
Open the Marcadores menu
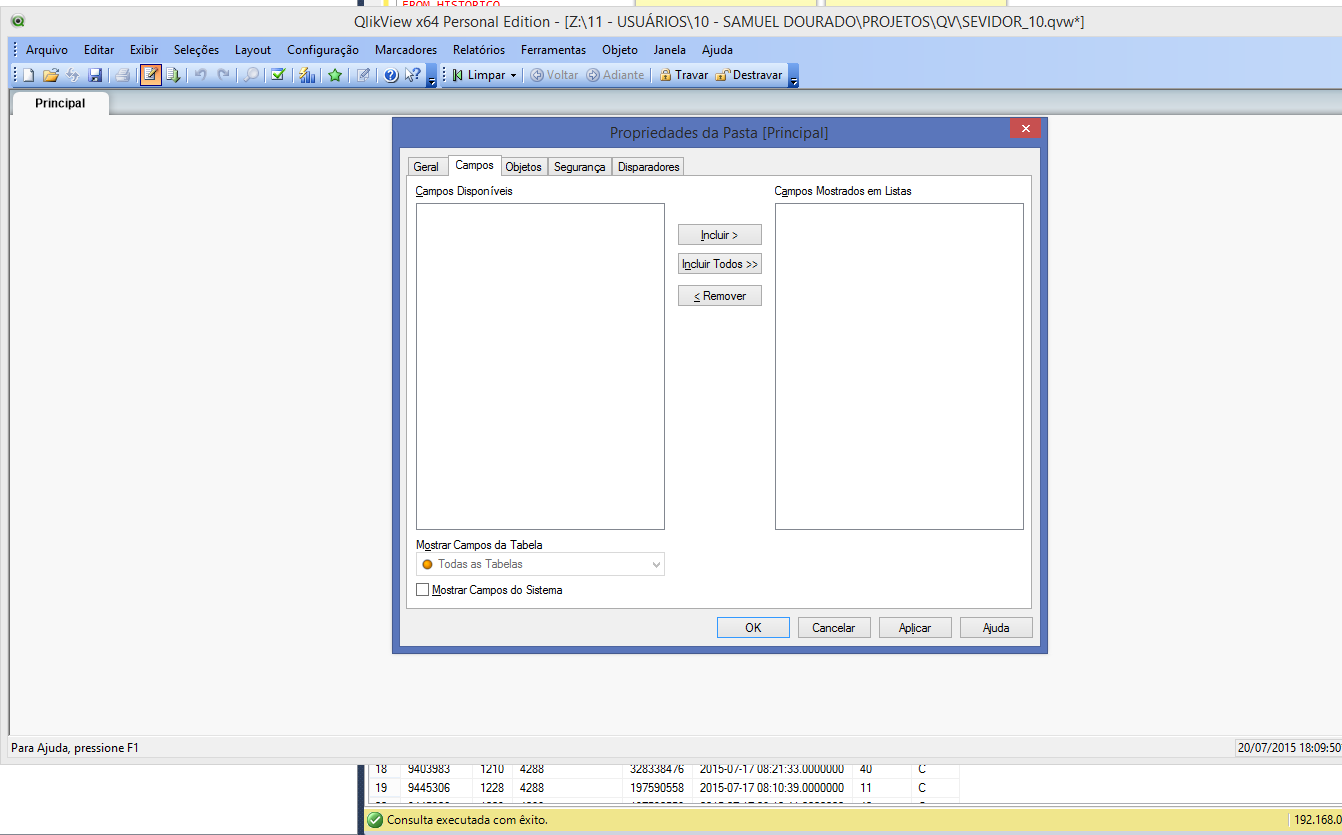pyautogui.click(x=406, y=49)
